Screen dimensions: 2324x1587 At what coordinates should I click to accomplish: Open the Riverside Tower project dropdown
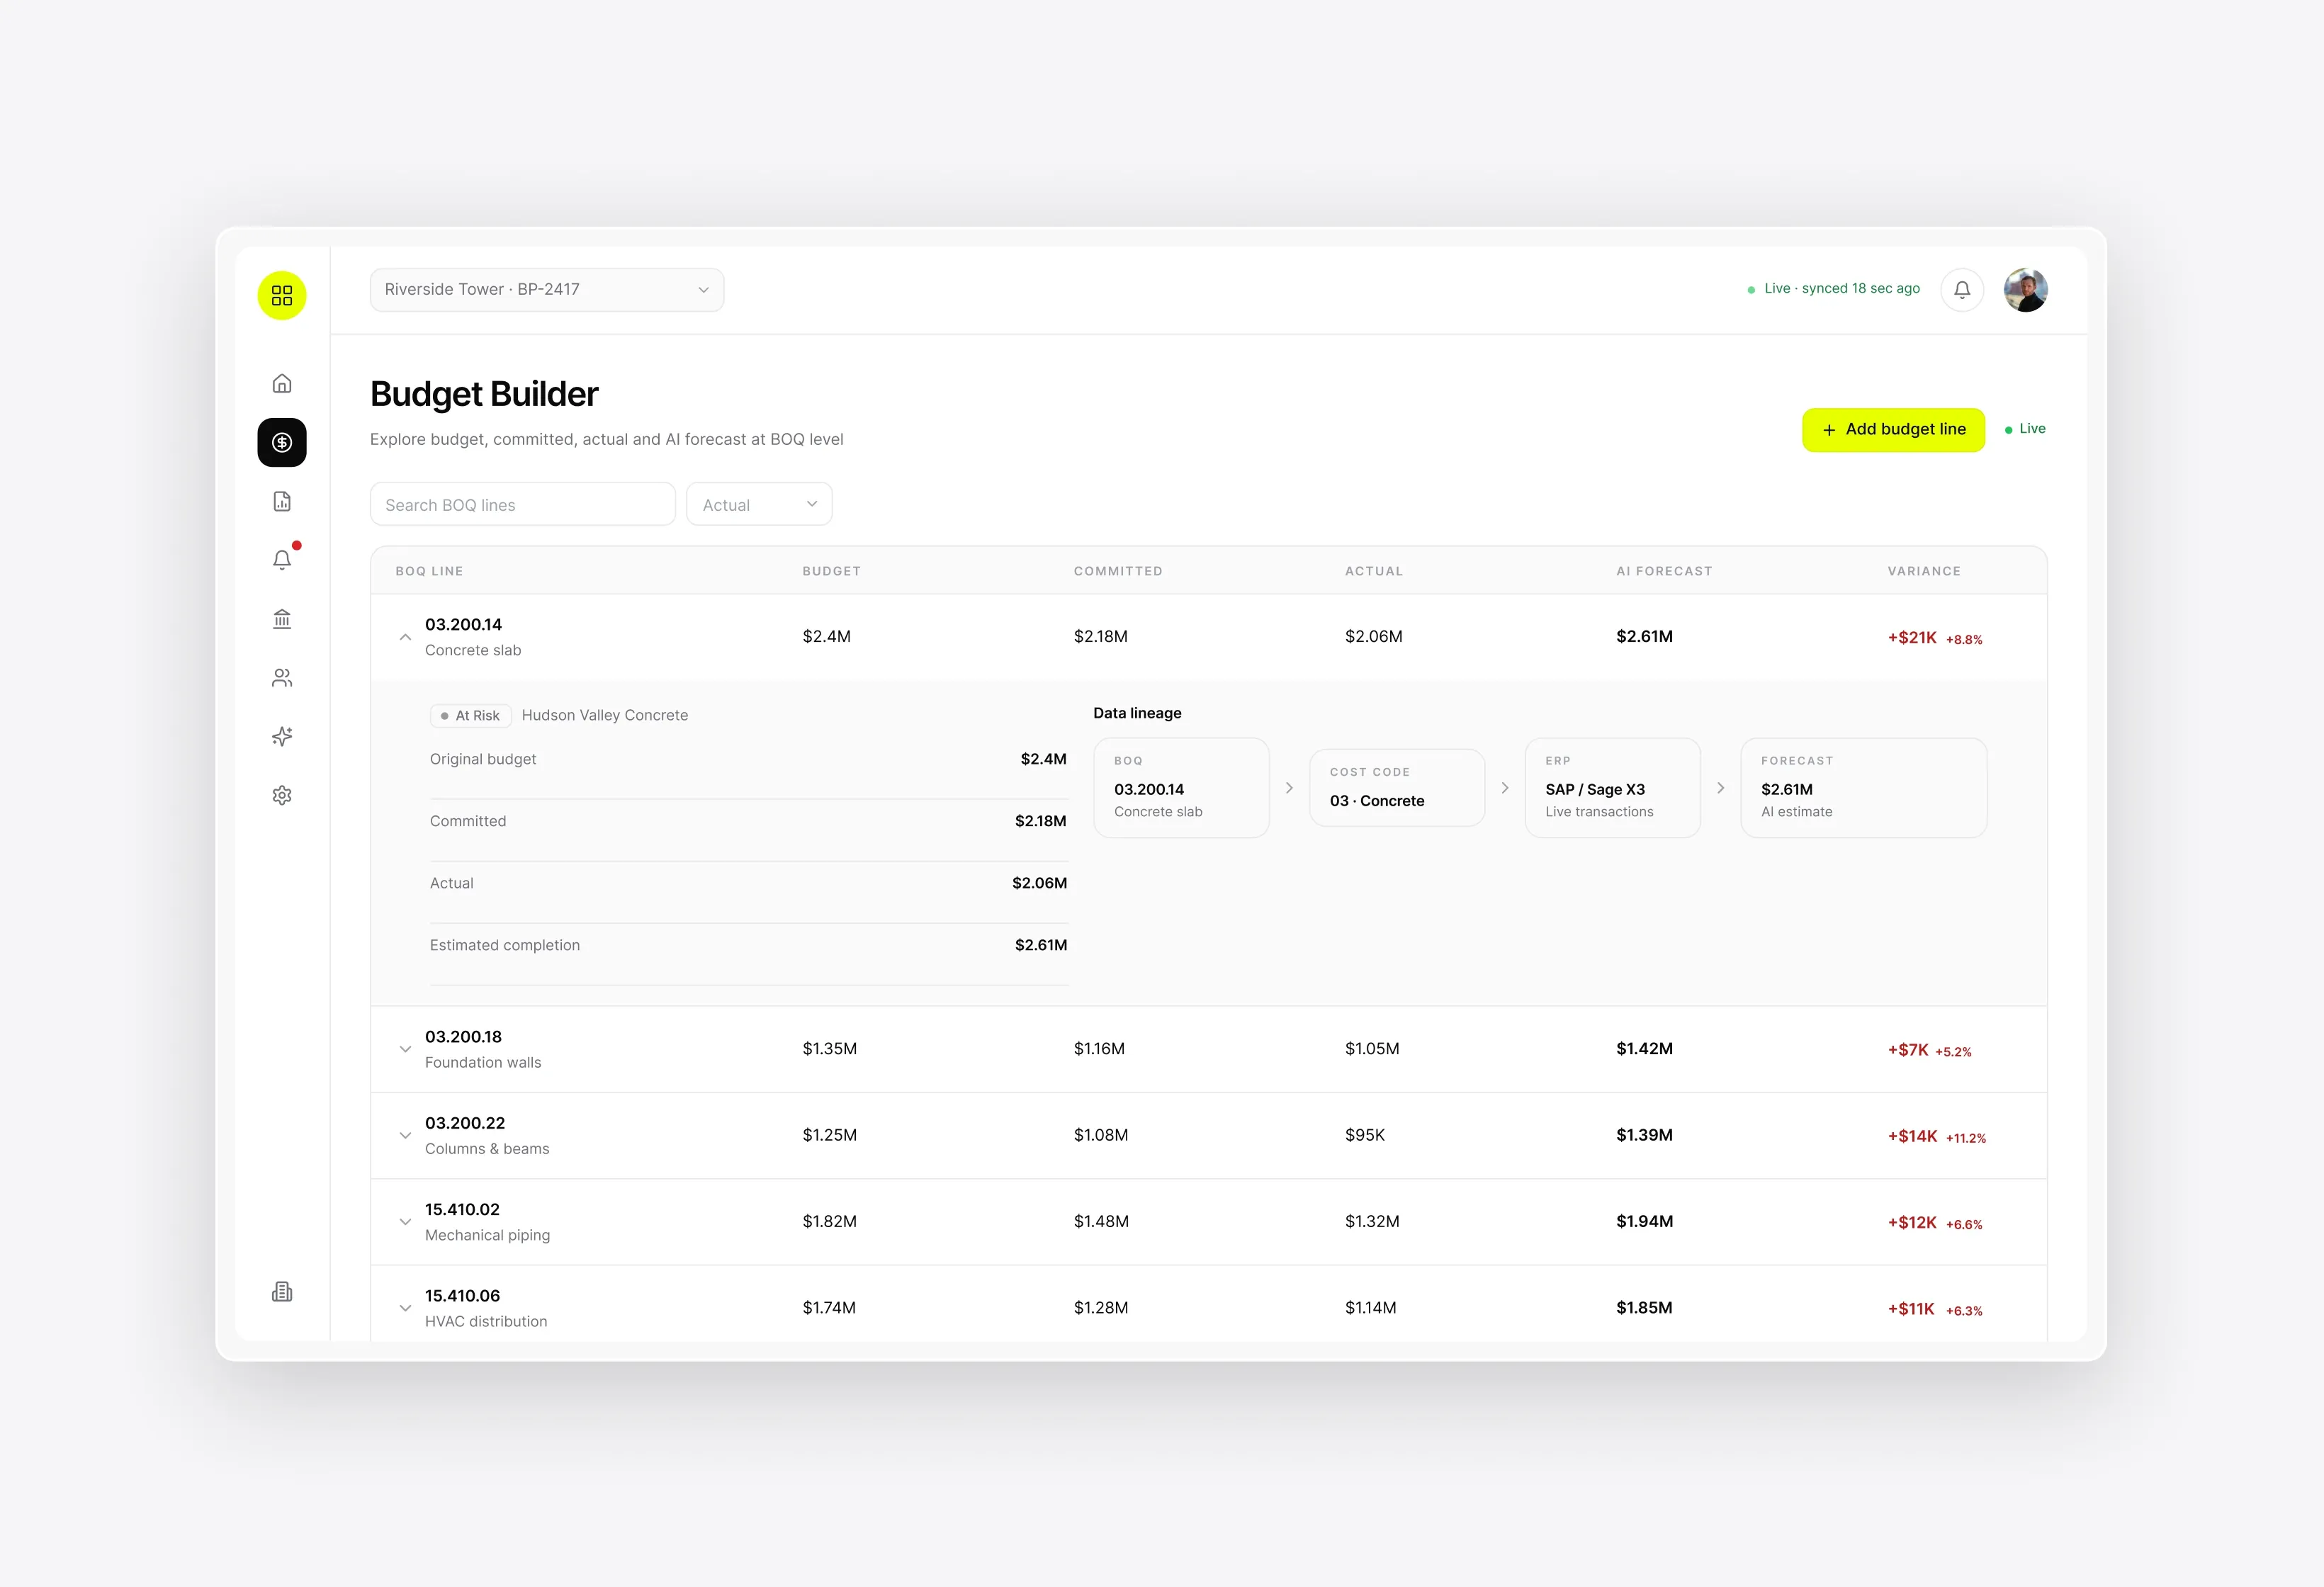coord(547,290)
